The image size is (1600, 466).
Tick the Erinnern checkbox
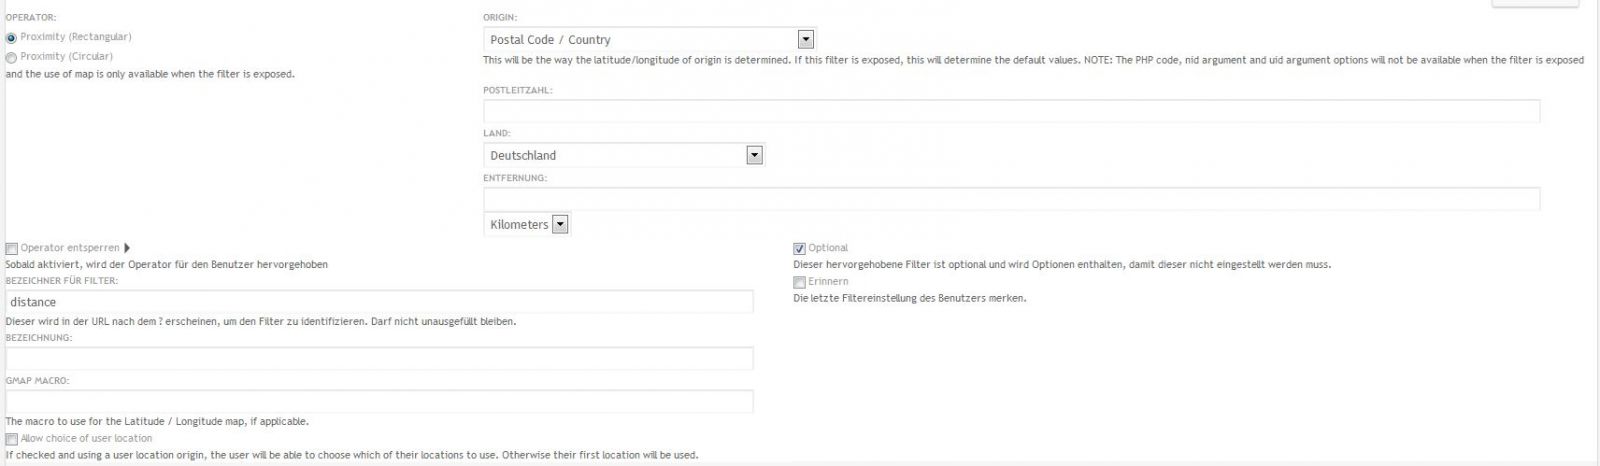[800, 283]
